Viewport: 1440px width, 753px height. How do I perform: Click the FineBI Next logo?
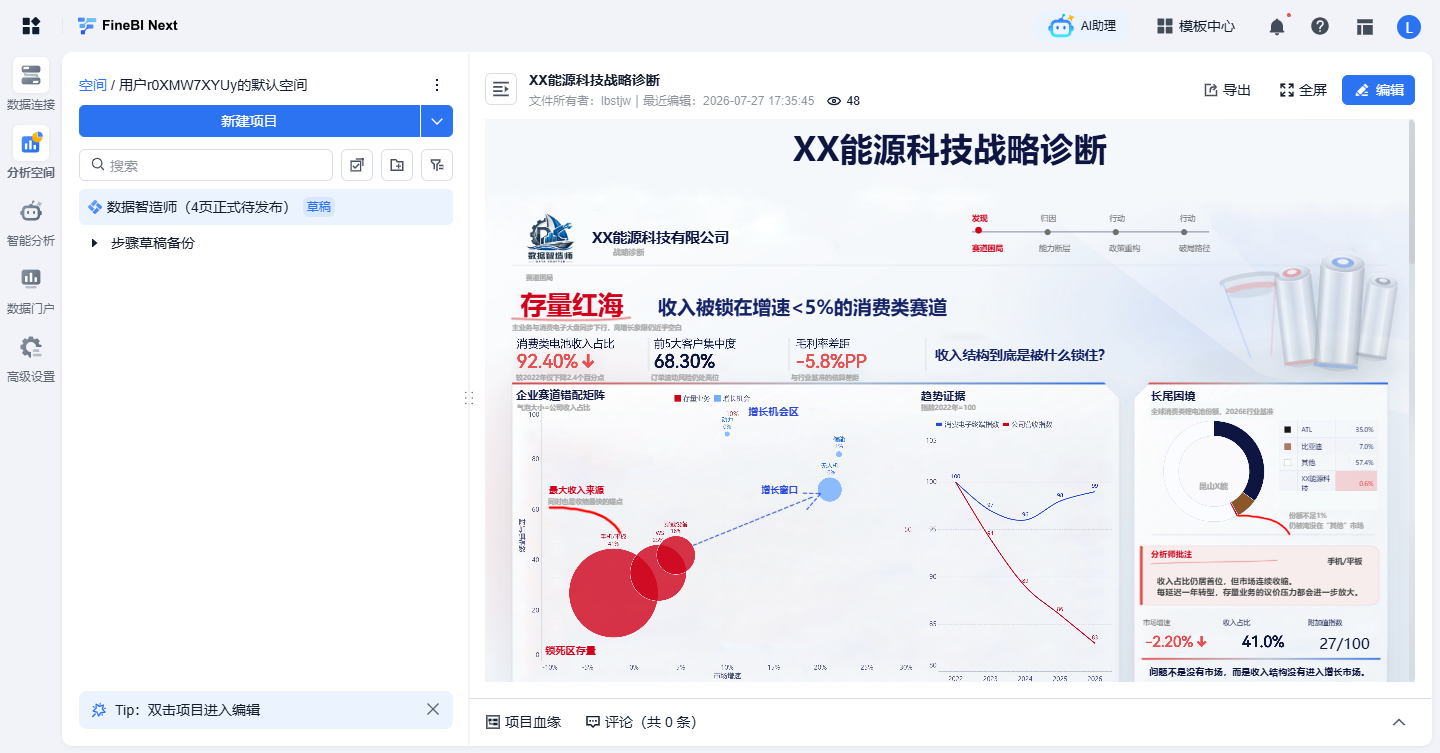127,26
